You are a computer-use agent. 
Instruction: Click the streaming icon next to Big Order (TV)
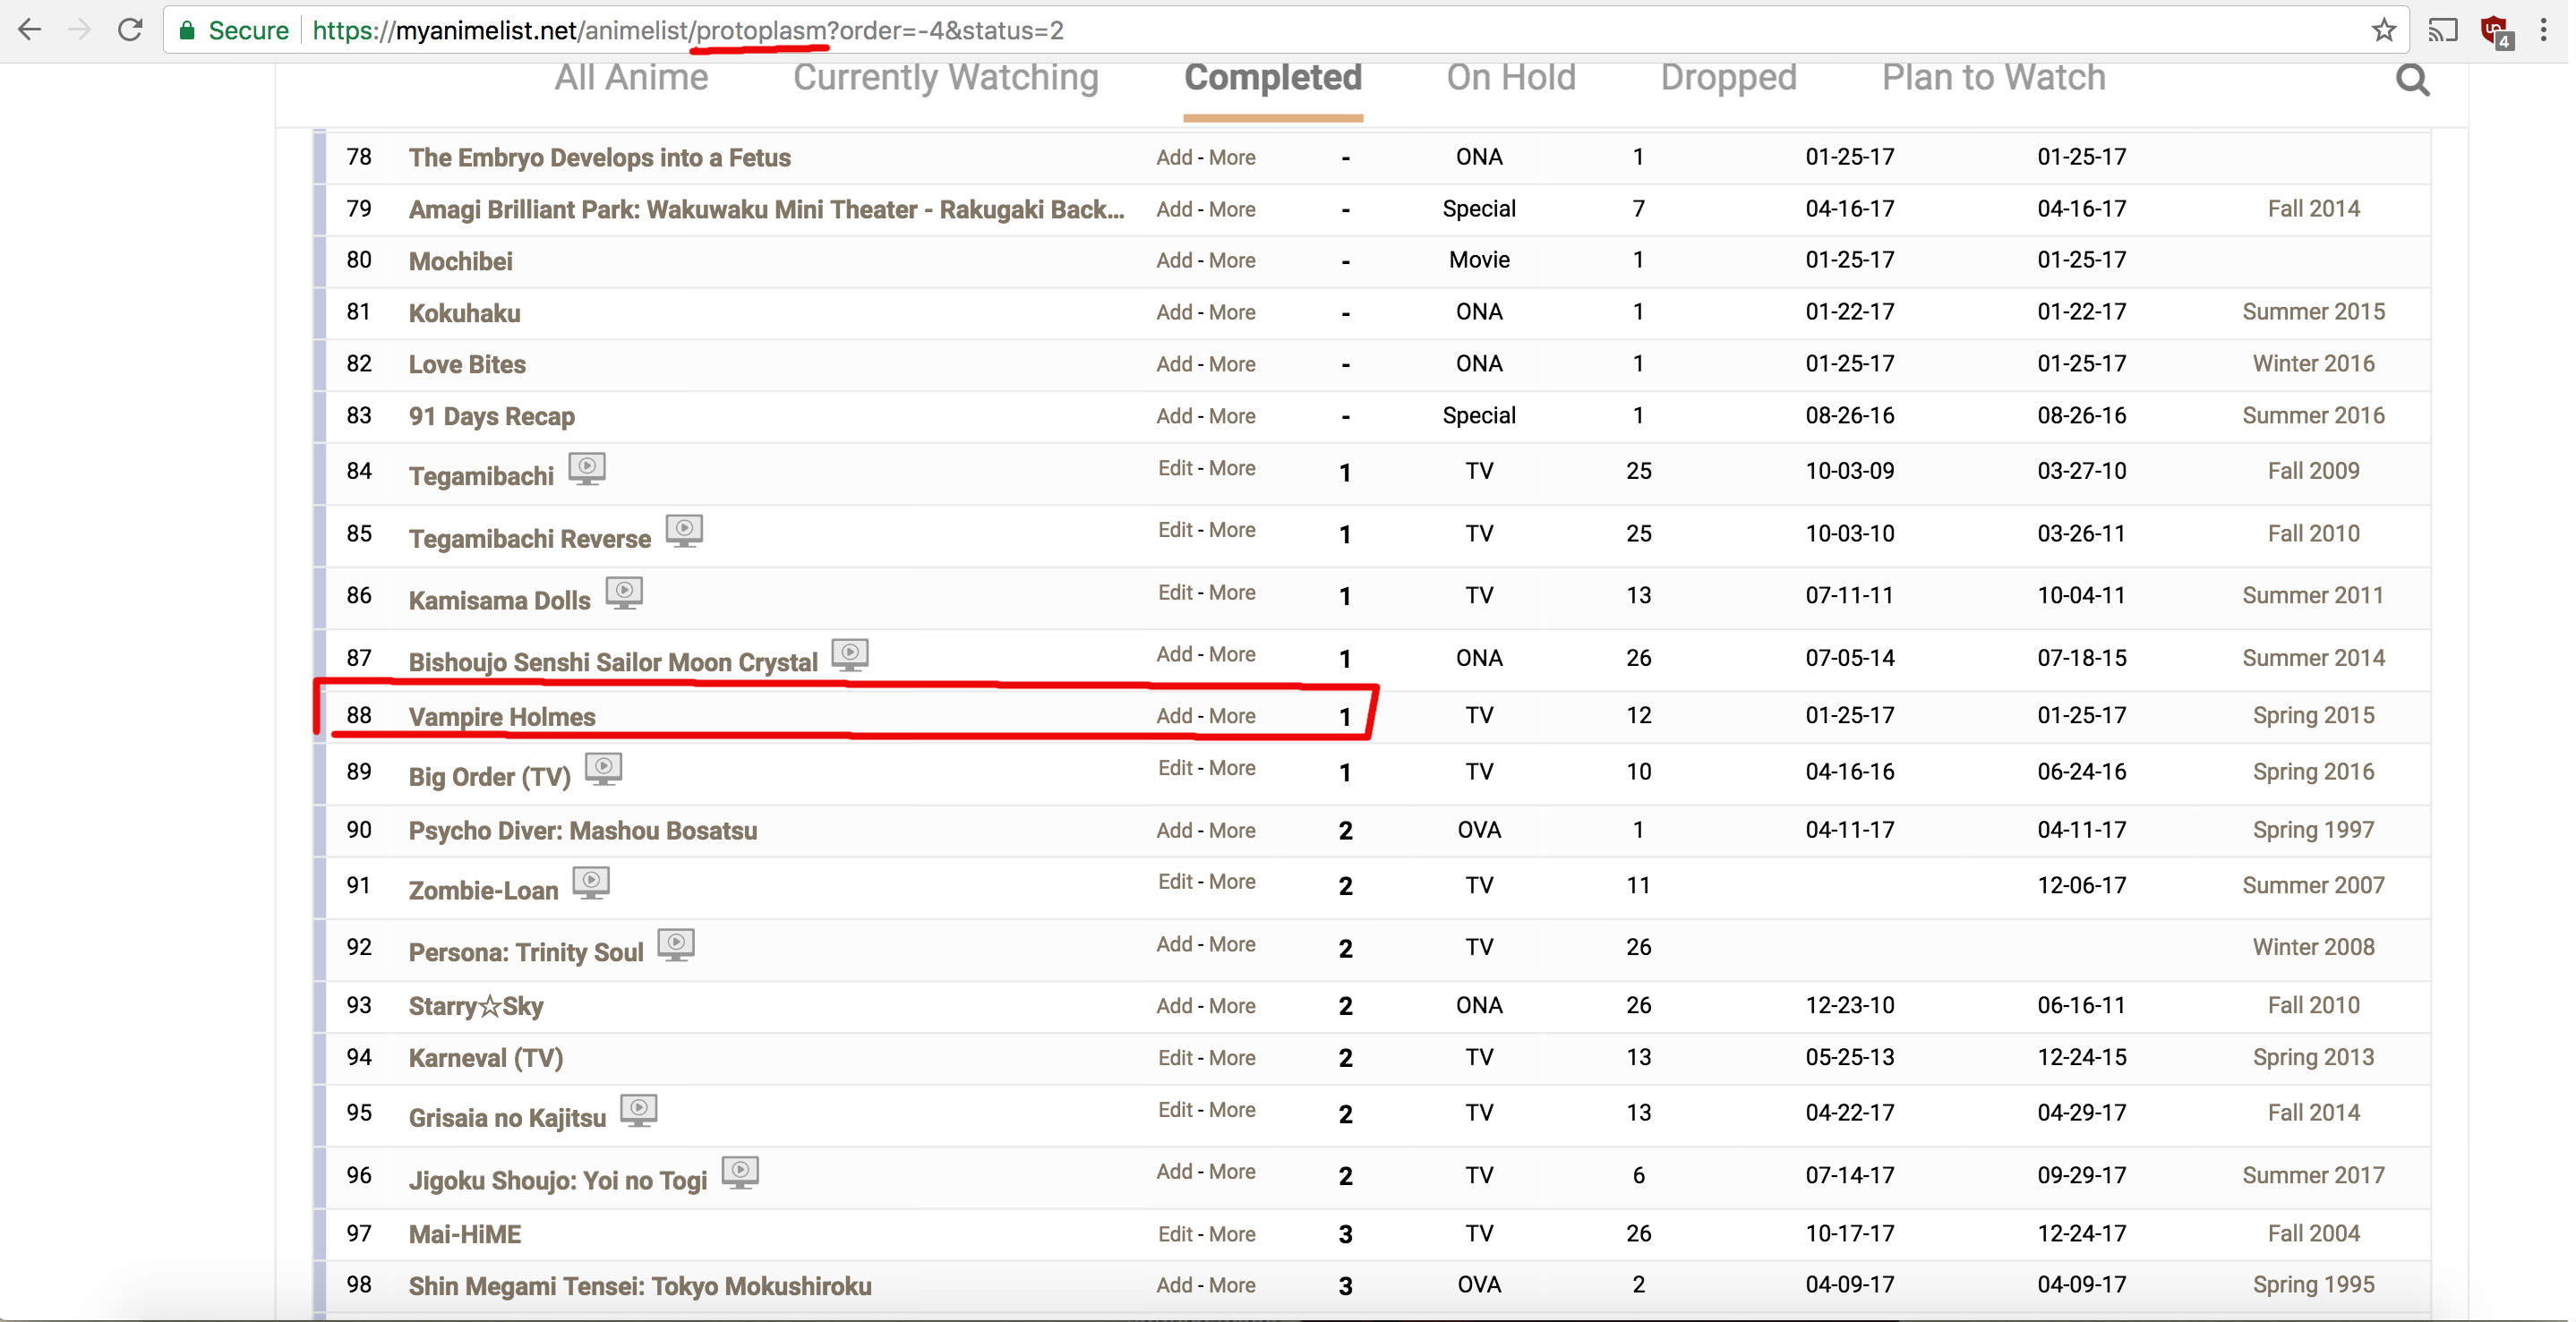point(603,769)
